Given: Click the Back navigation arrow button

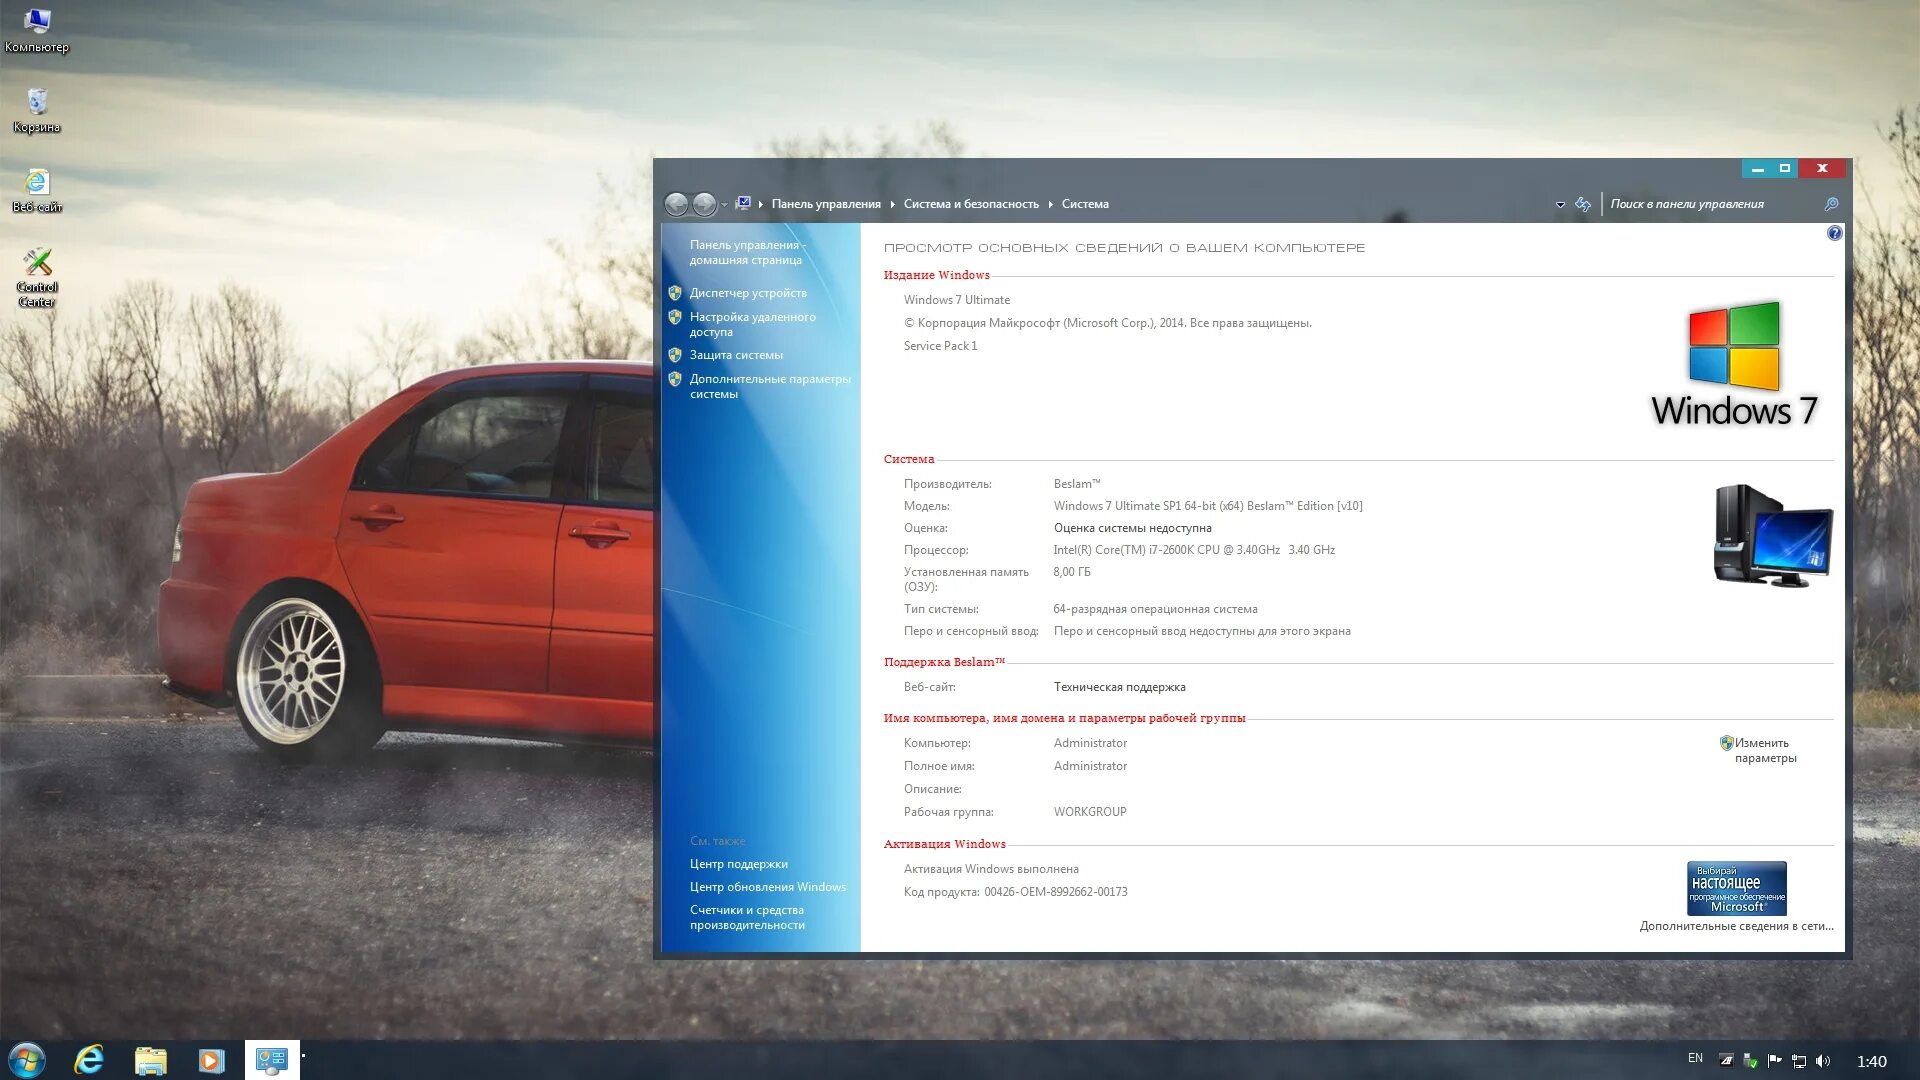Looking at the screenshot, I should (x=676, y=204).
